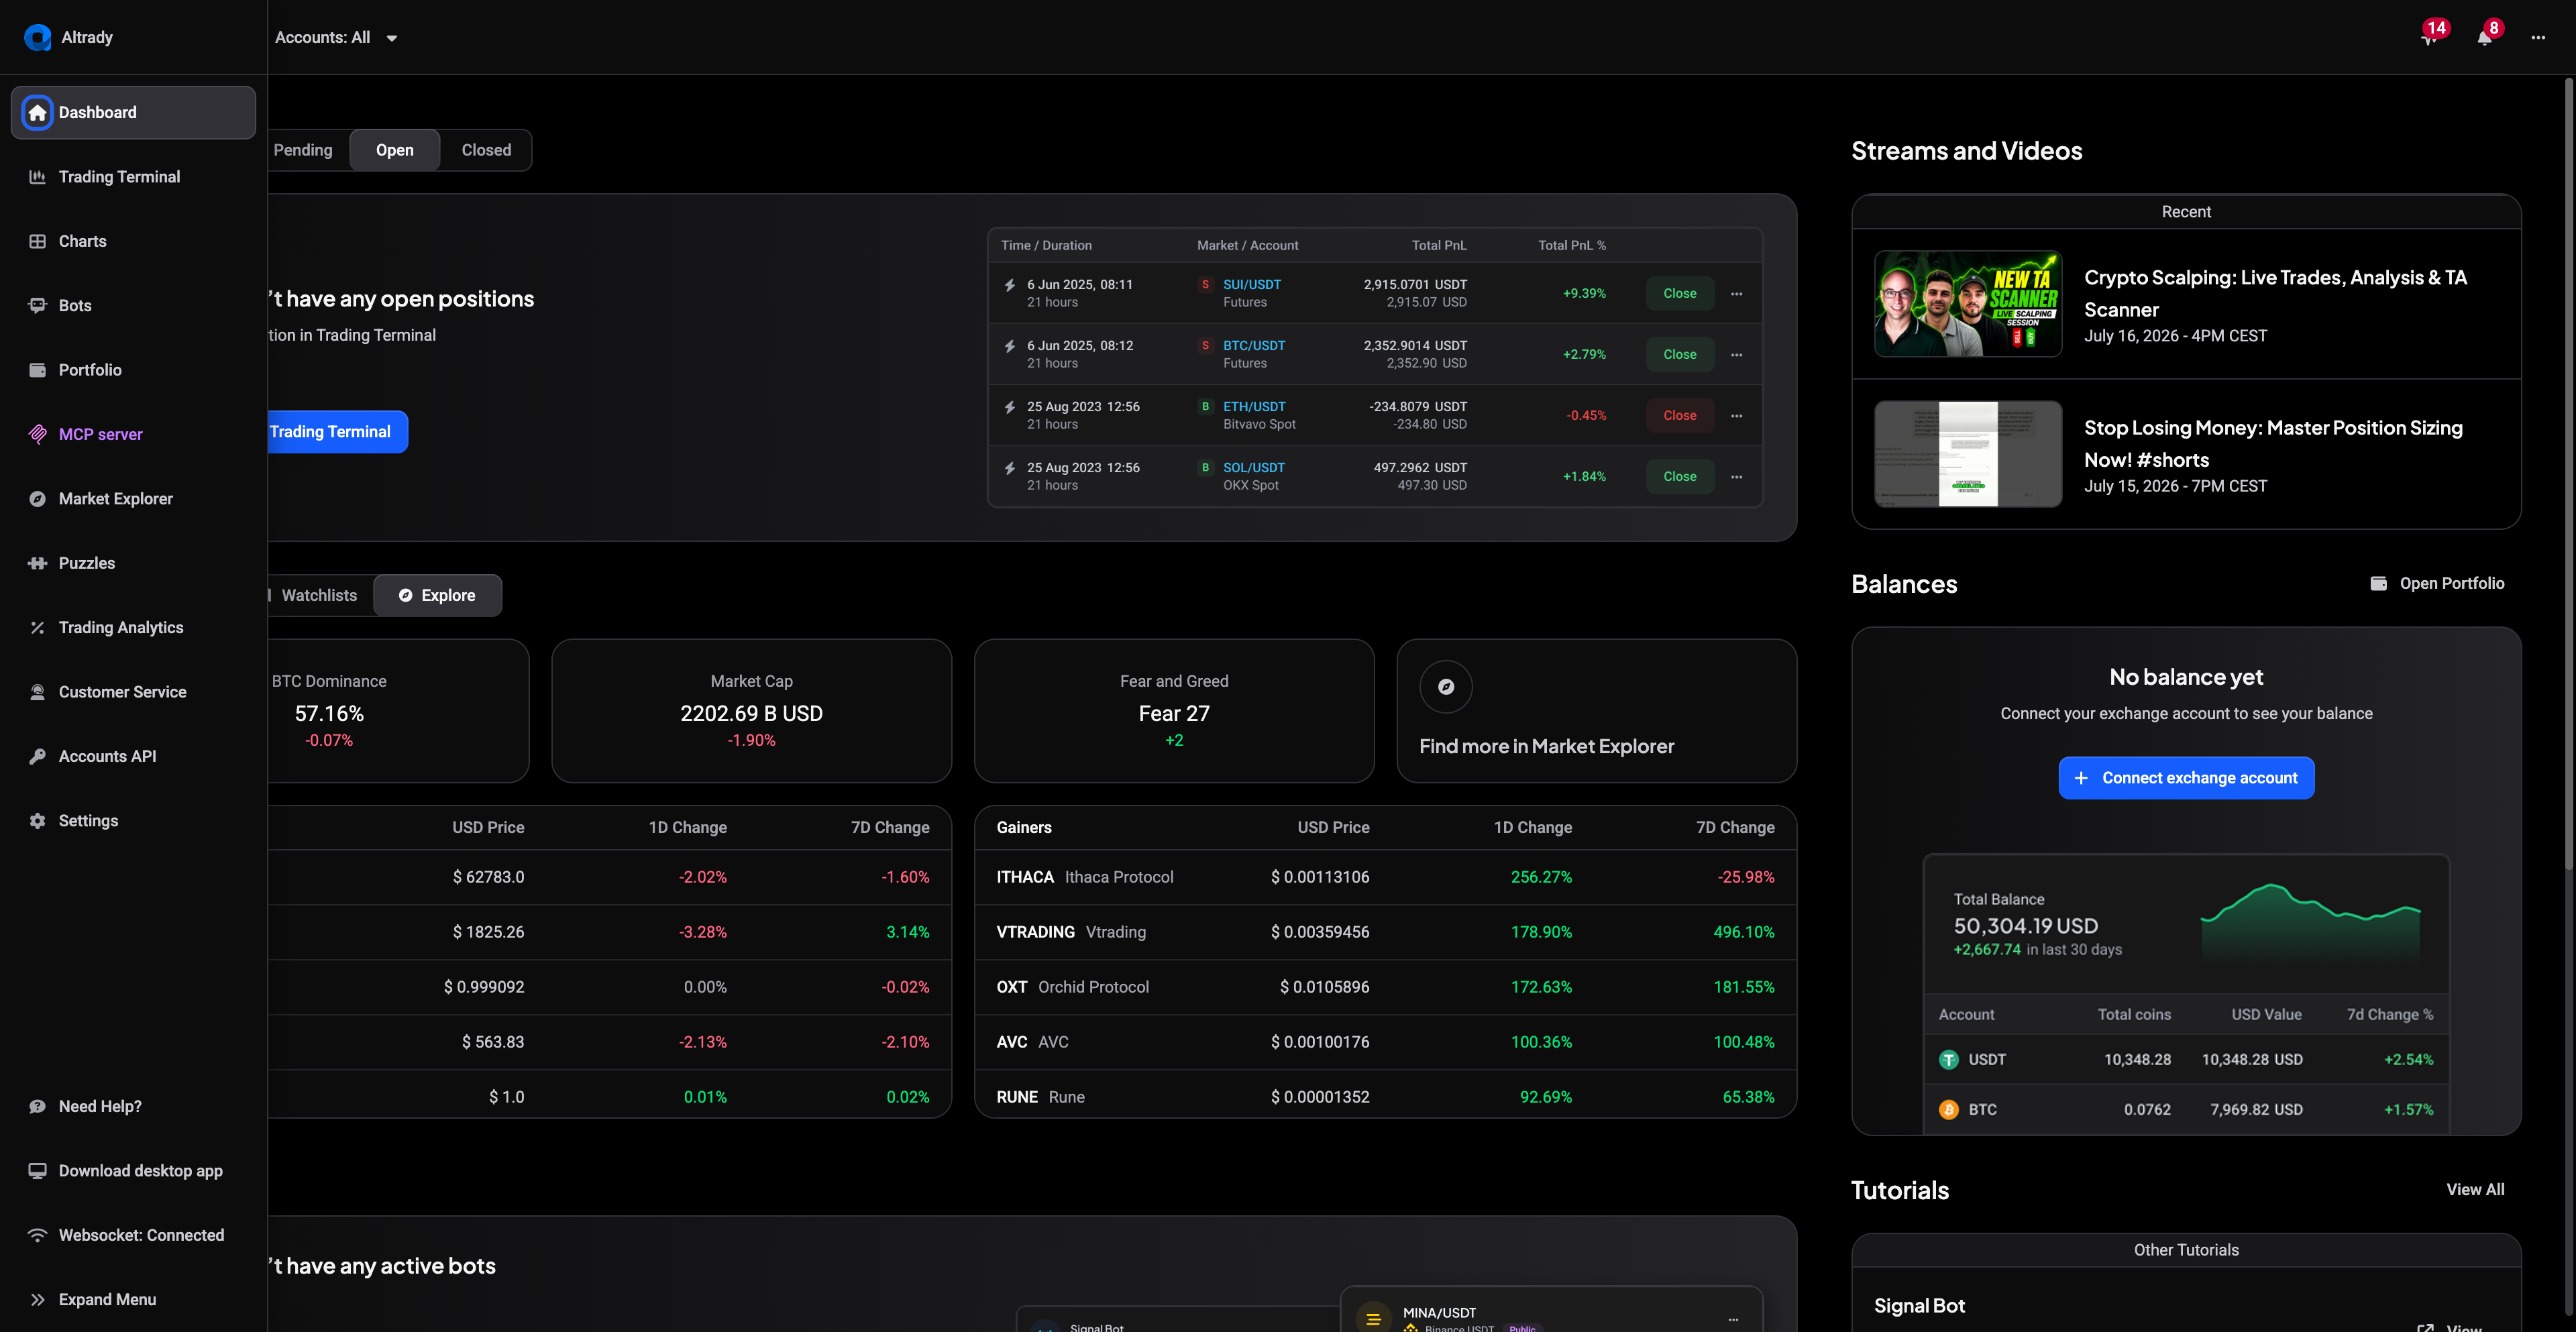Select the ITHACA Ithaca Protocol gainer row

[x=1385, y=877]
